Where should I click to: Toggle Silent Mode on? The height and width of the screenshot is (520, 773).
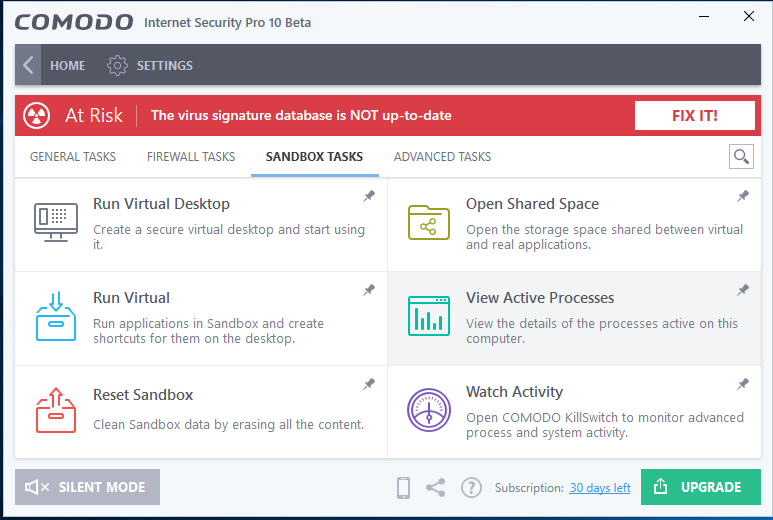[x=87, y=487]
